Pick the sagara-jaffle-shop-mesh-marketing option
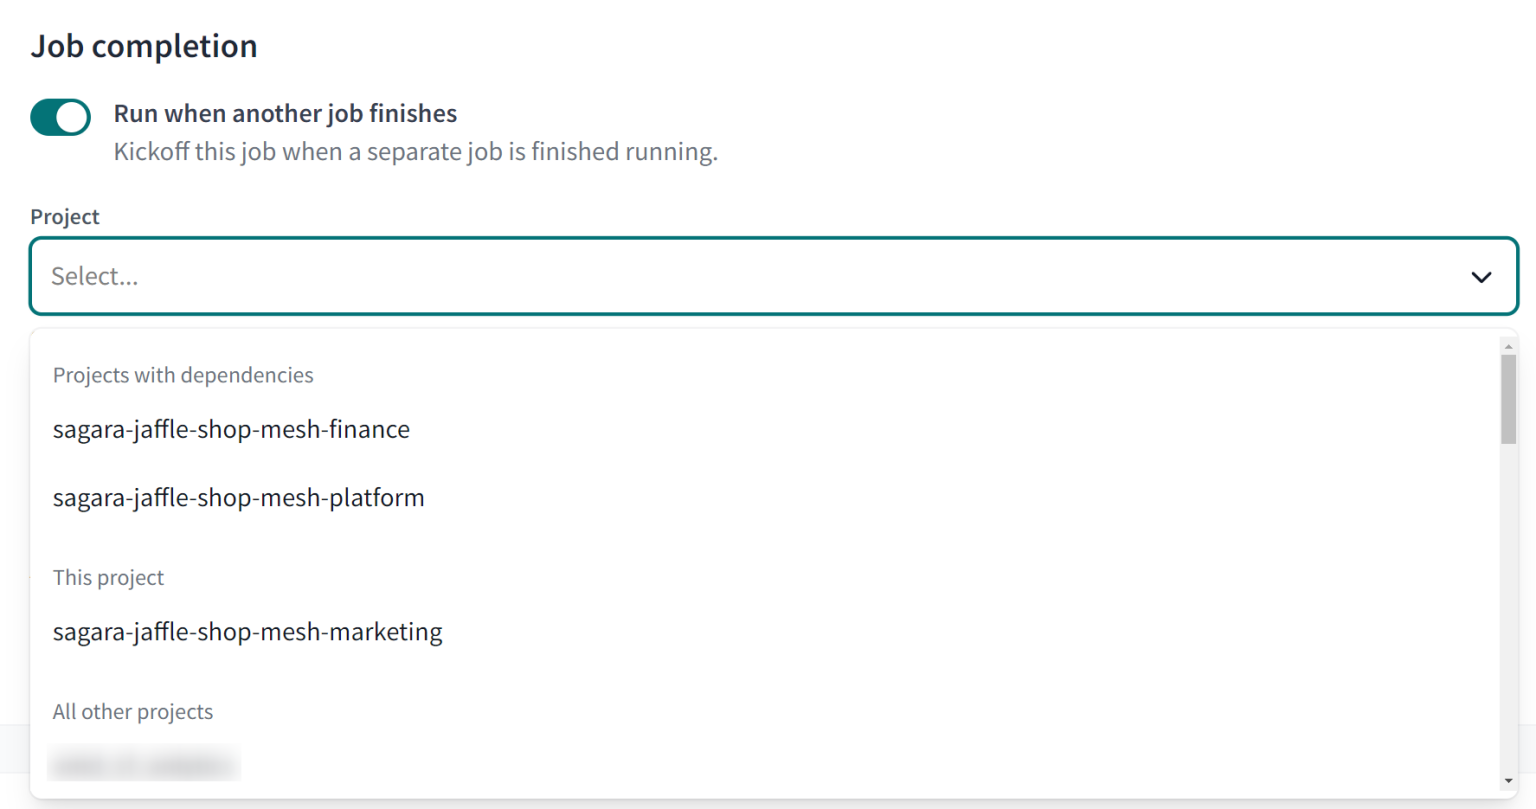Image resolution: width=1536 pixels, height=809 pixels. (x=247, y=632)
